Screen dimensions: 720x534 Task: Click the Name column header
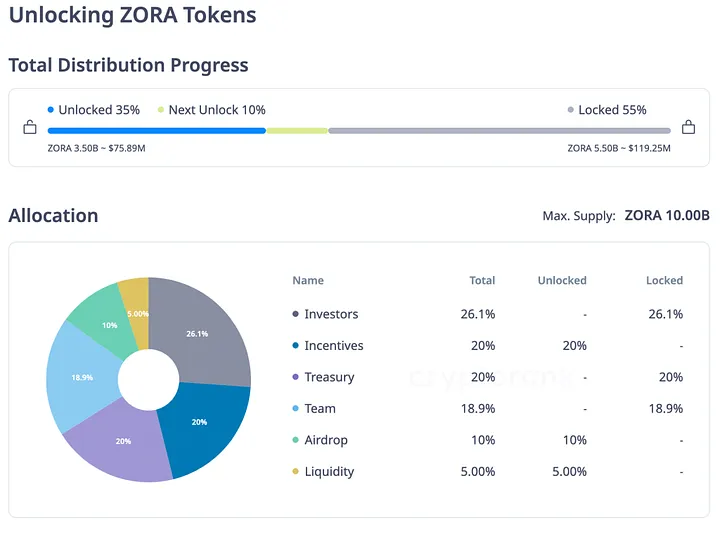[308, 281]
